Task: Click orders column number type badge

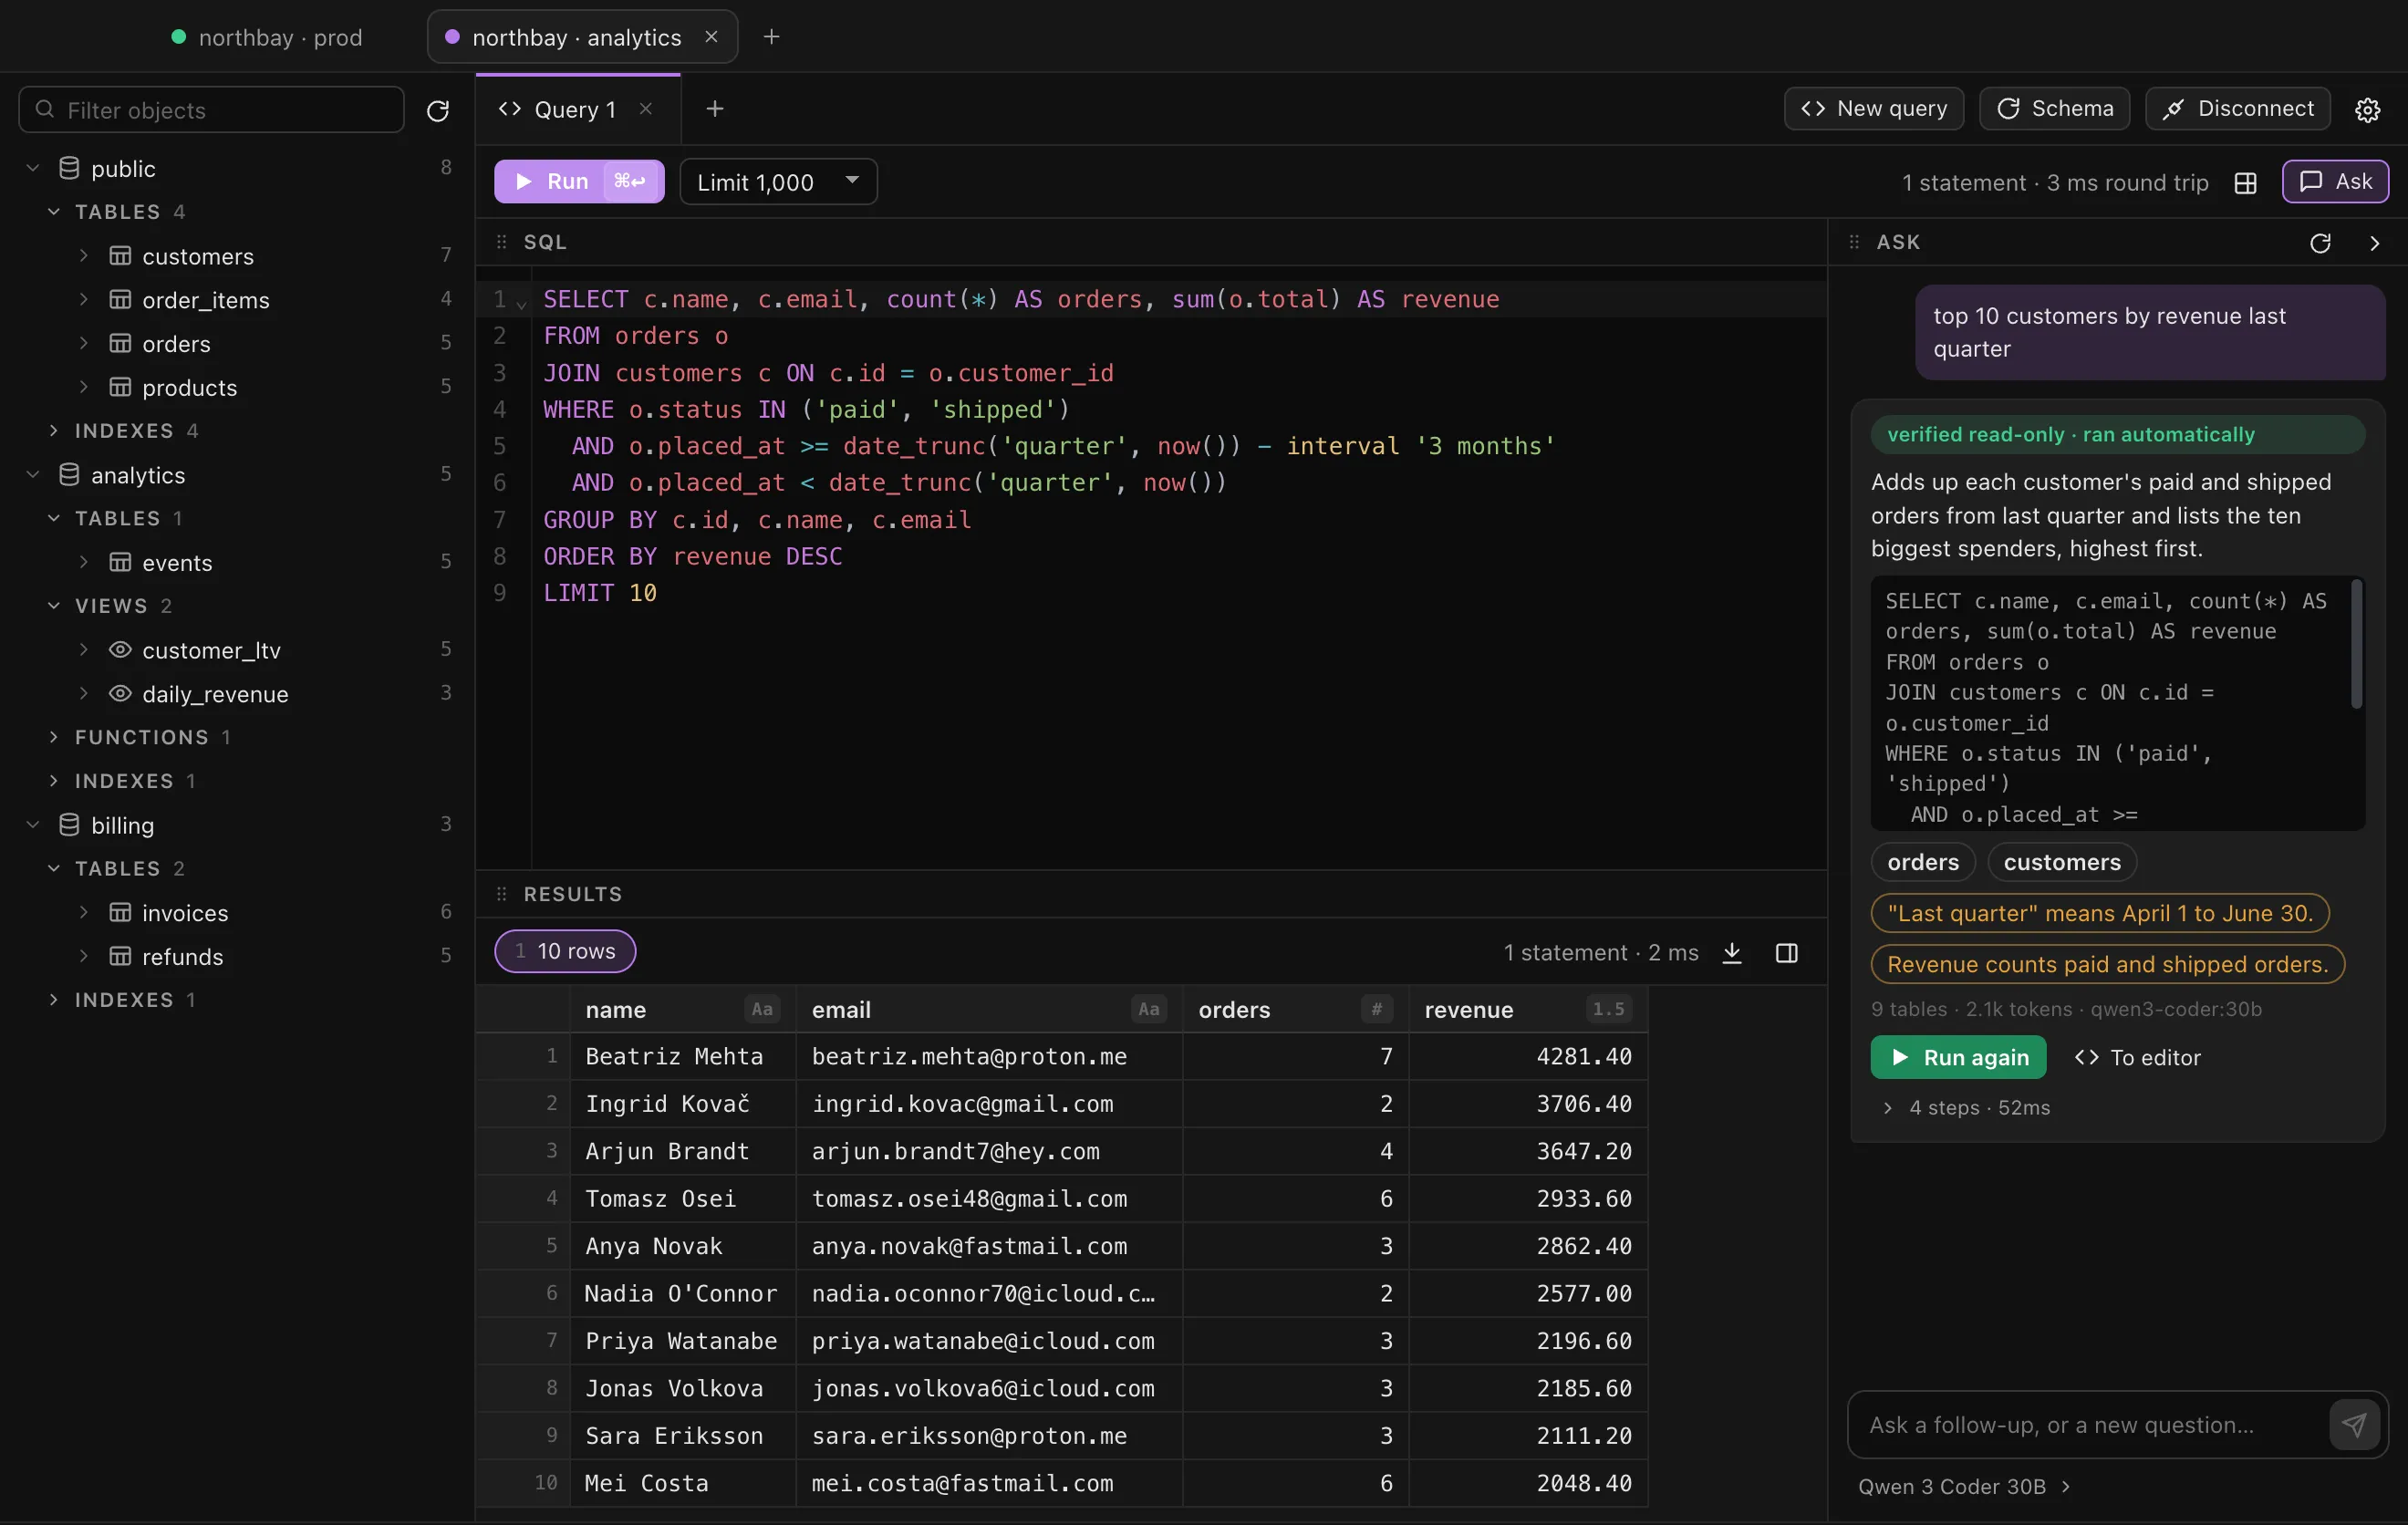Action: click(x=1377, y=1010)
